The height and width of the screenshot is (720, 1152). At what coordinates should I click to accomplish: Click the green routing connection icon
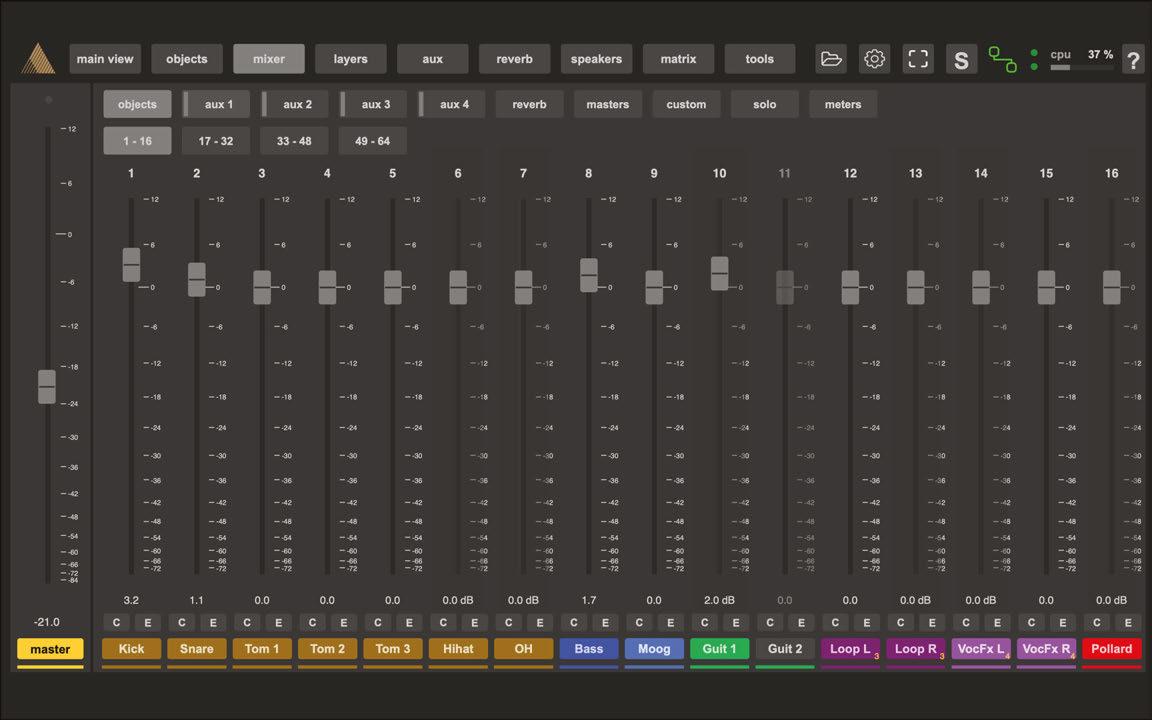tap(1002, 59)
